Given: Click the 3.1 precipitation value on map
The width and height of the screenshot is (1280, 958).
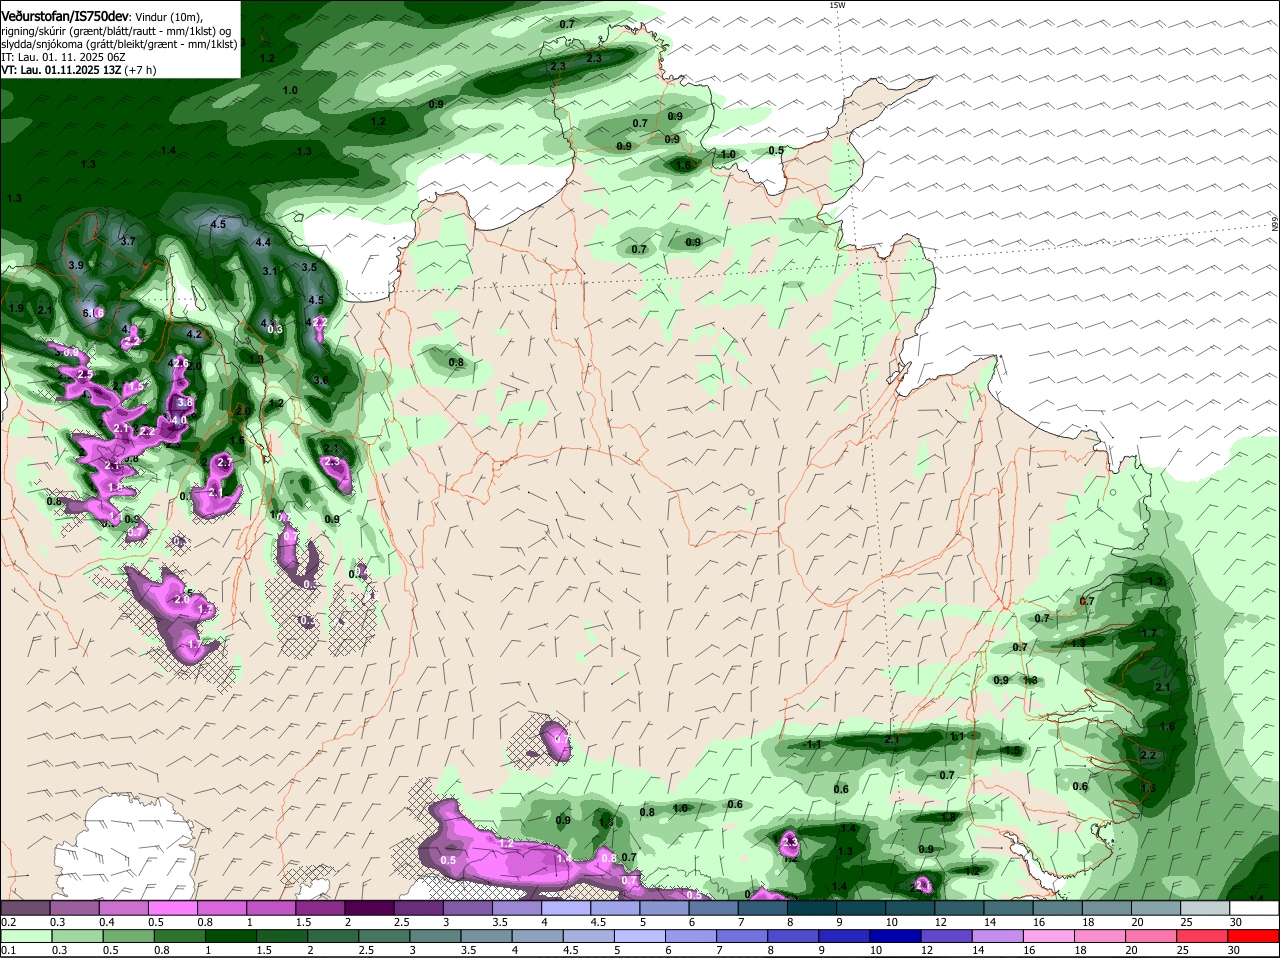Looking at the screenshot, I should point(270,271).
